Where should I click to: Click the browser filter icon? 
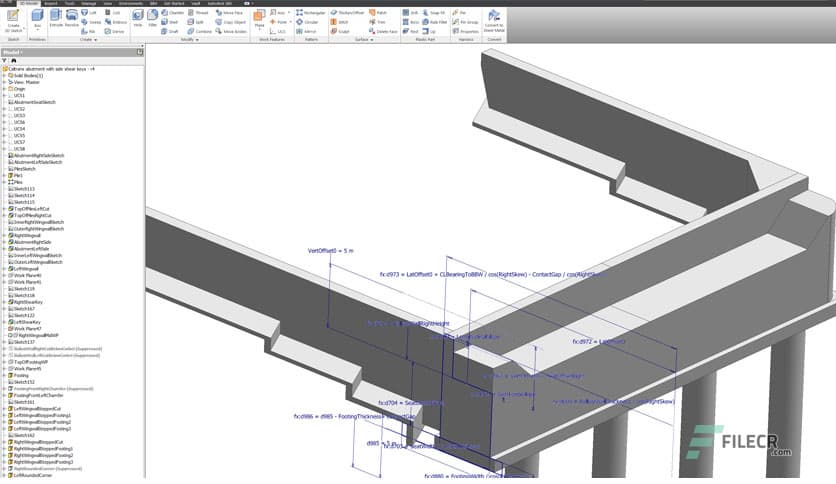pos(5,61)
